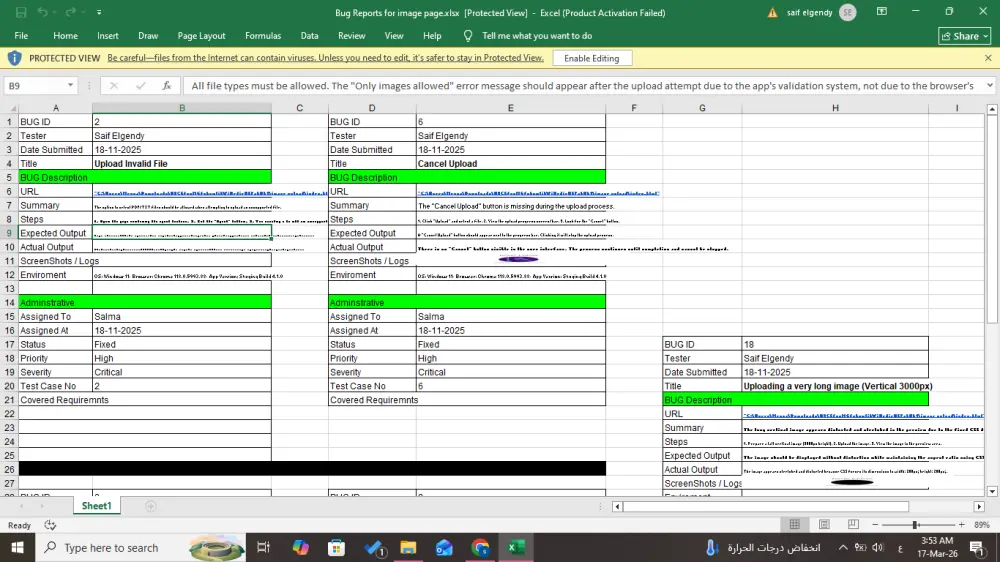The width and height of the screenshot is (1000, 562).
Task: Click Enable Editing button
Action: 592,58
